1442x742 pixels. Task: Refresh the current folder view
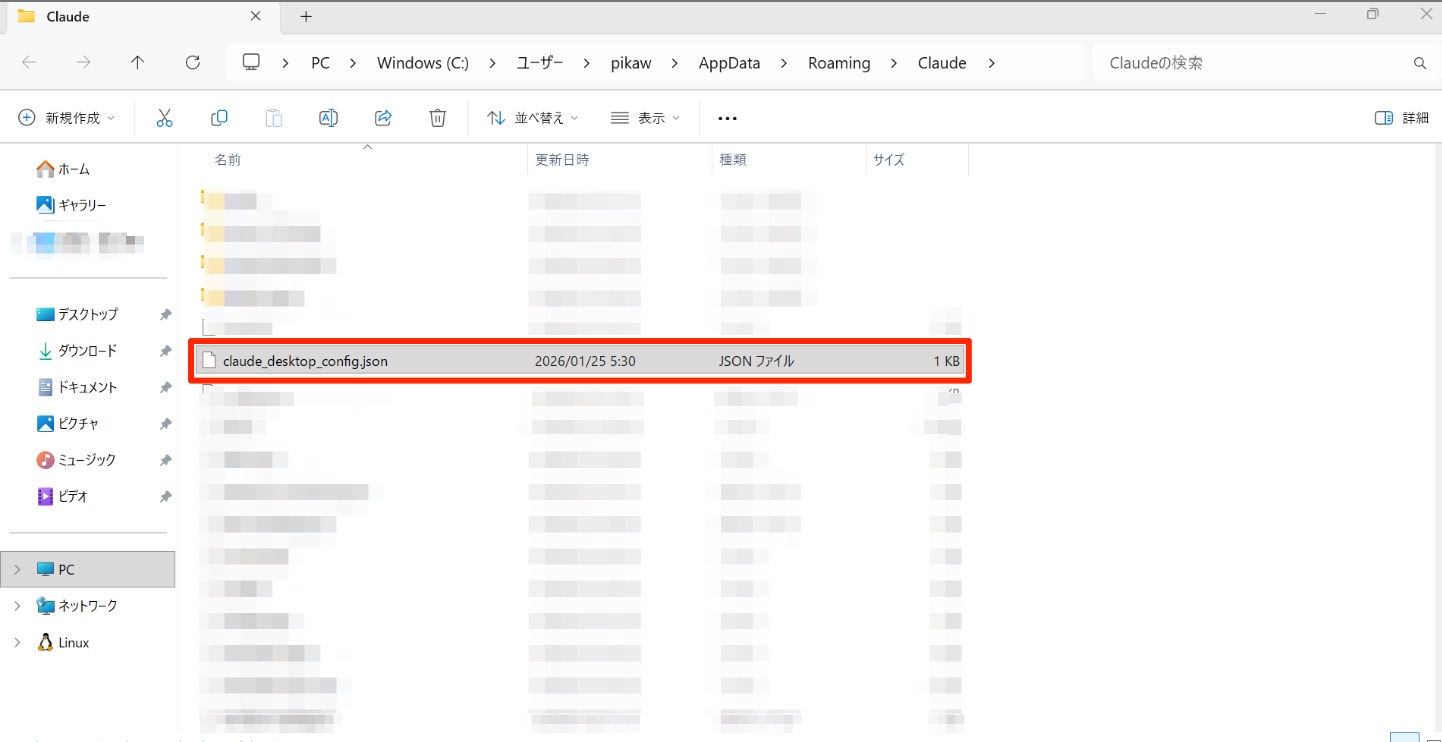pyautogui.click(x=193, y=62)
